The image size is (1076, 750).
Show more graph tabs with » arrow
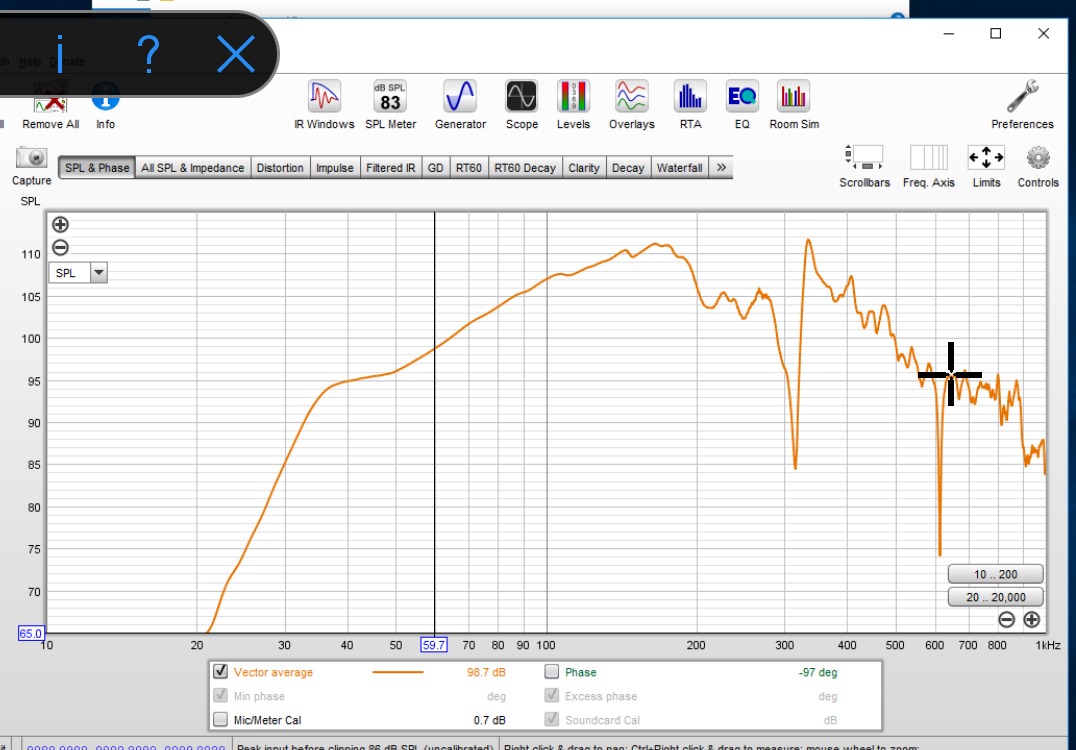coord(721,167)
